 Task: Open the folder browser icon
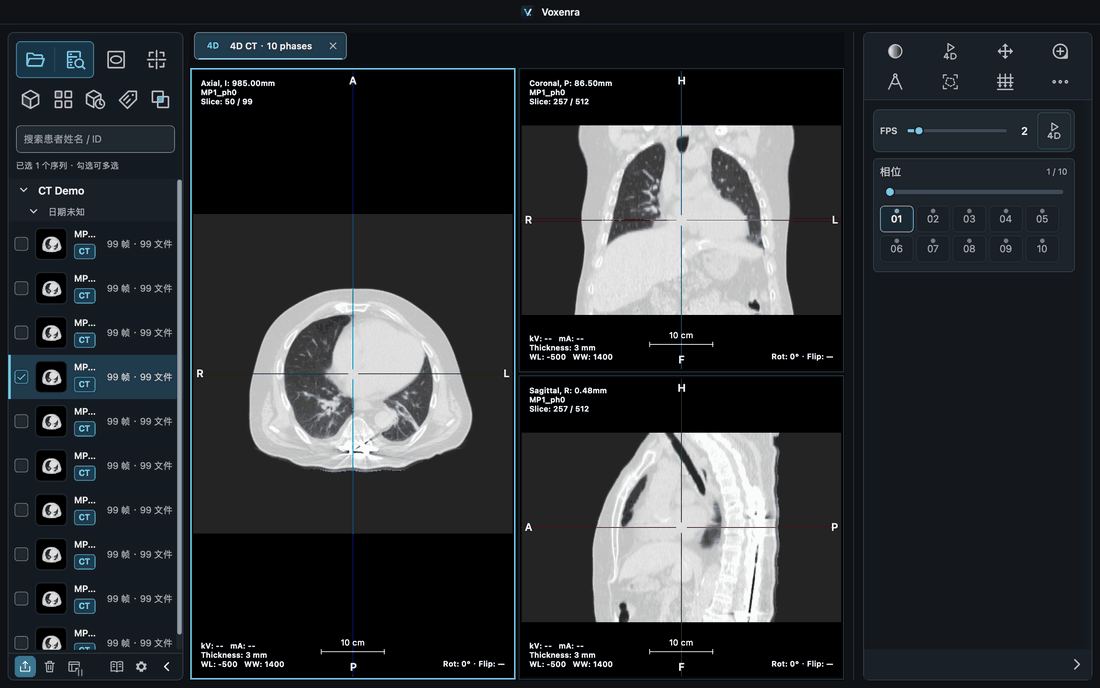coord(35,60)
